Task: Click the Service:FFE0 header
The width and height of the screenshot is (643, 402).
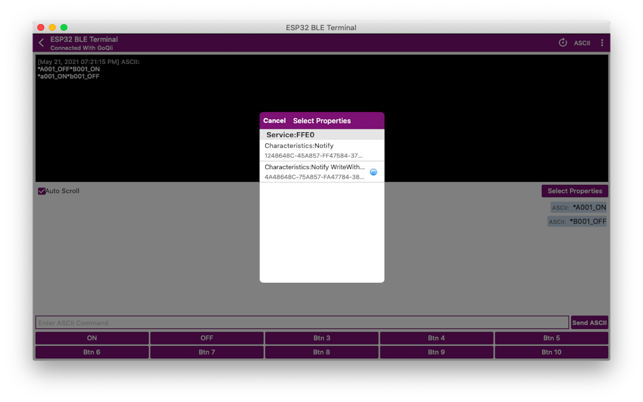Action: point(322,135)
